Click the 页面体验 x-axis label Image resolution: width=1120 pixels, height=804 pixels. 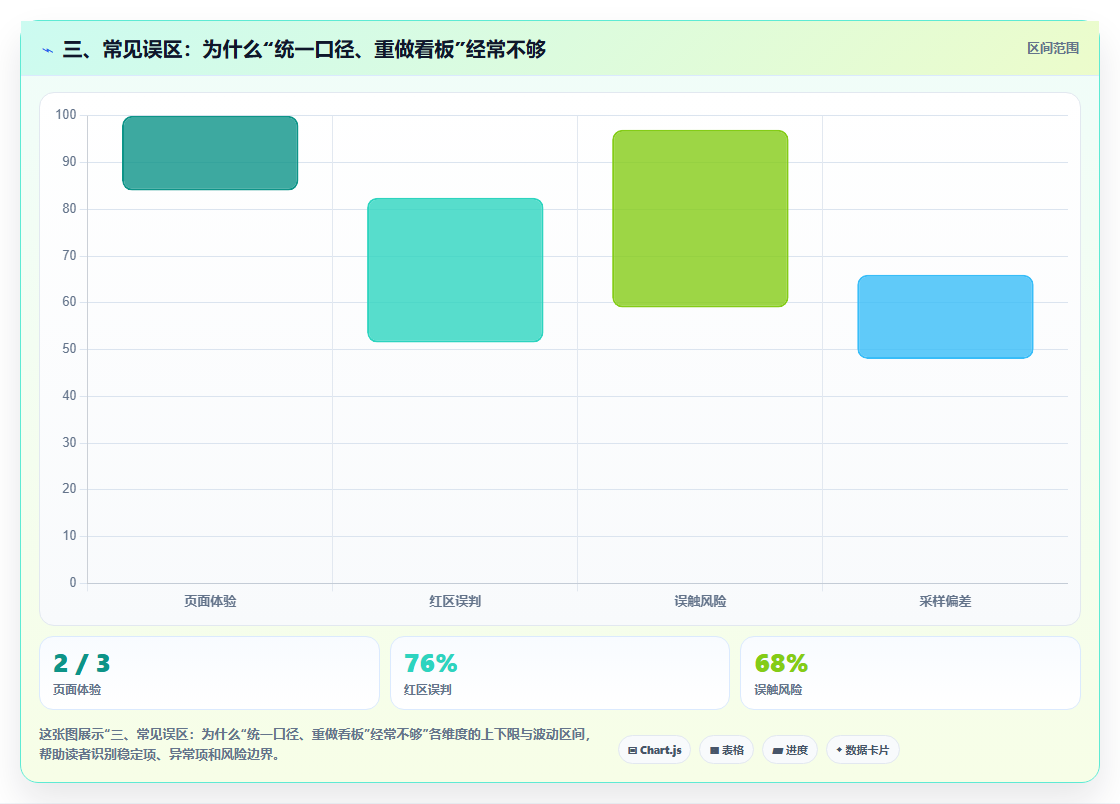point(210,601)
